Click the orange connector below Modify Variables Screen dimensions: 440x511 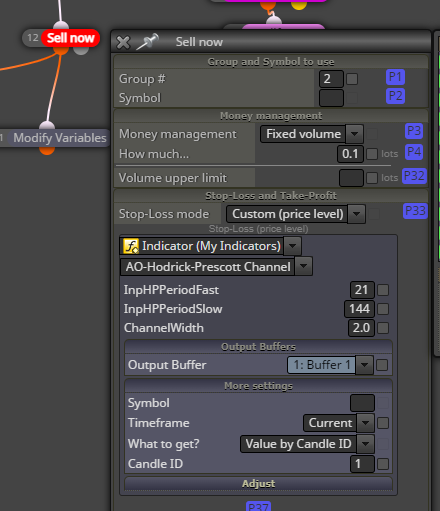[x=47, y=150]
